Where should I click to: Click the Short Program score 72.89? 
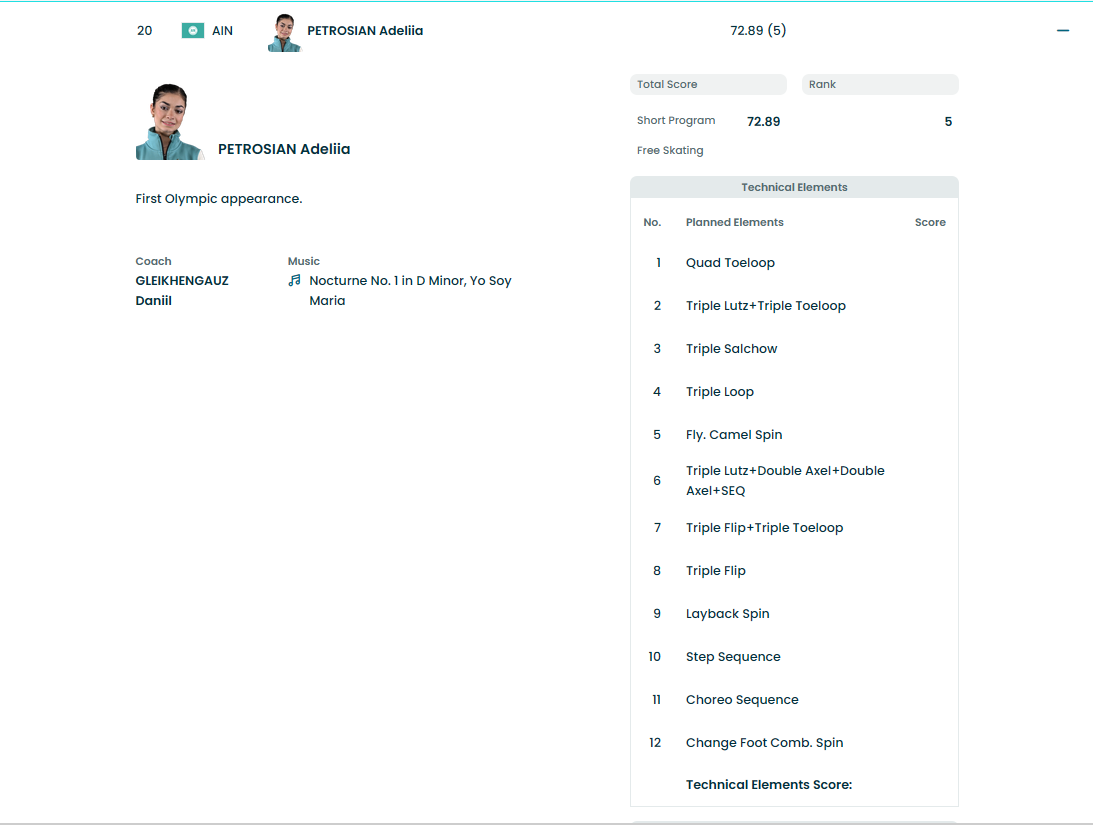pyautogui.click(x=763, y=121)
